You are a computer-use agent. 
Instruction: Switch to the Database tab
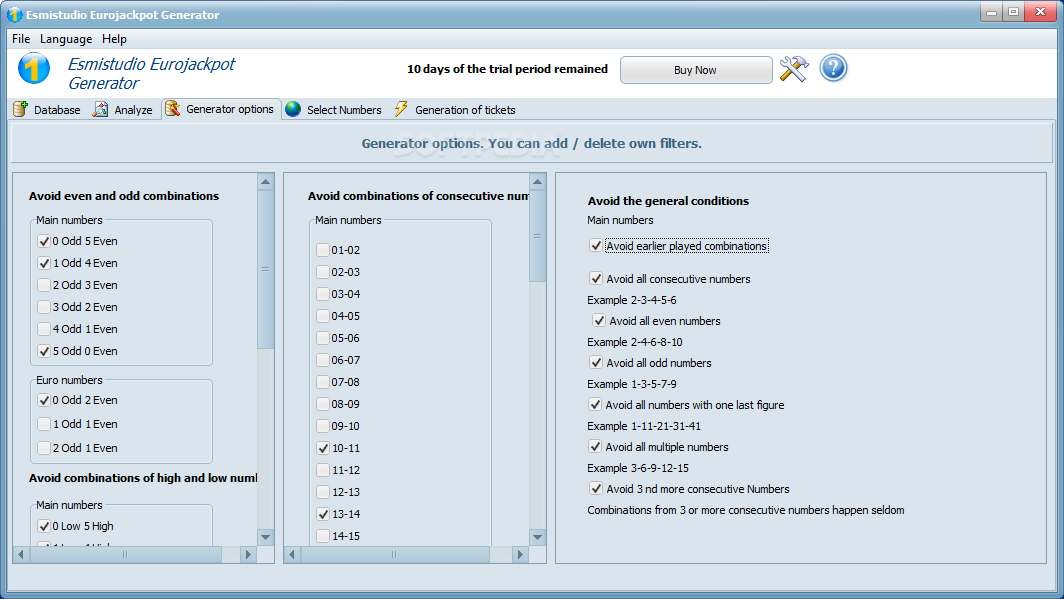(x=48, y=109)
